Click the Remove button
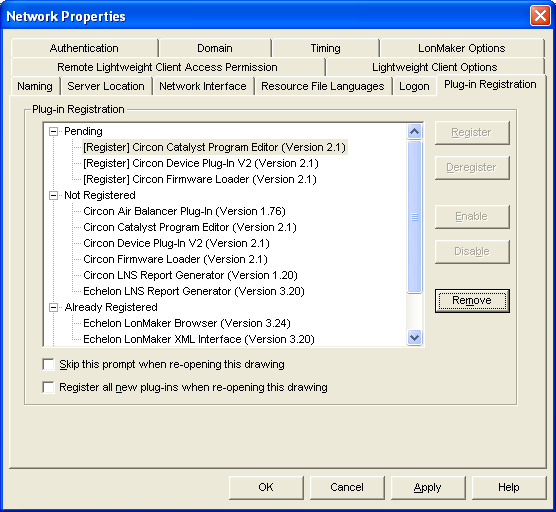The image size is (556, 512). coord(472,301)
